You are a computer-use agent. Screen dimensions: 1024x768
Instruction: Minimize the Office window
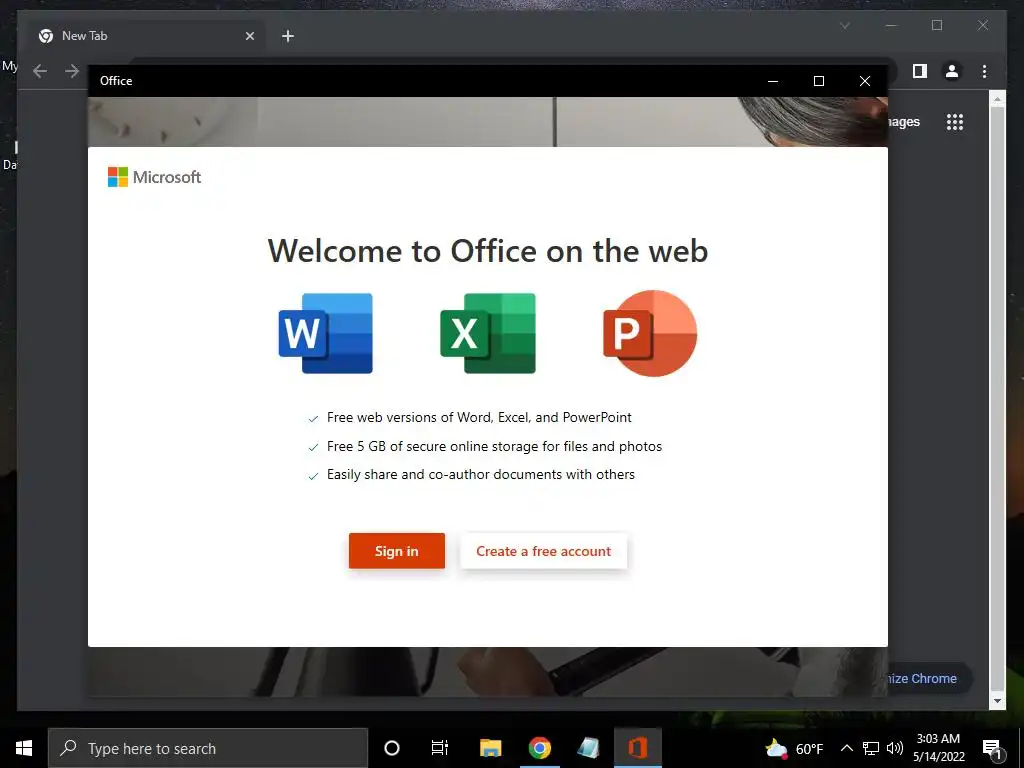click(773, 81)
